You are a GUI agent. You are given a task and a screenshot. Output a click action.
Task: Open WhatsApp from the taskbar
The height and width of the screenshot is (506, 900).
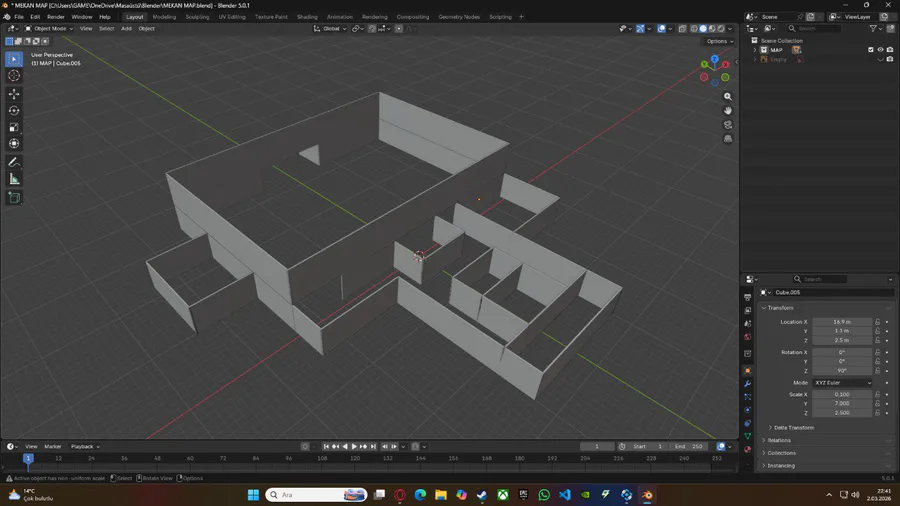[x=544, y=495]
